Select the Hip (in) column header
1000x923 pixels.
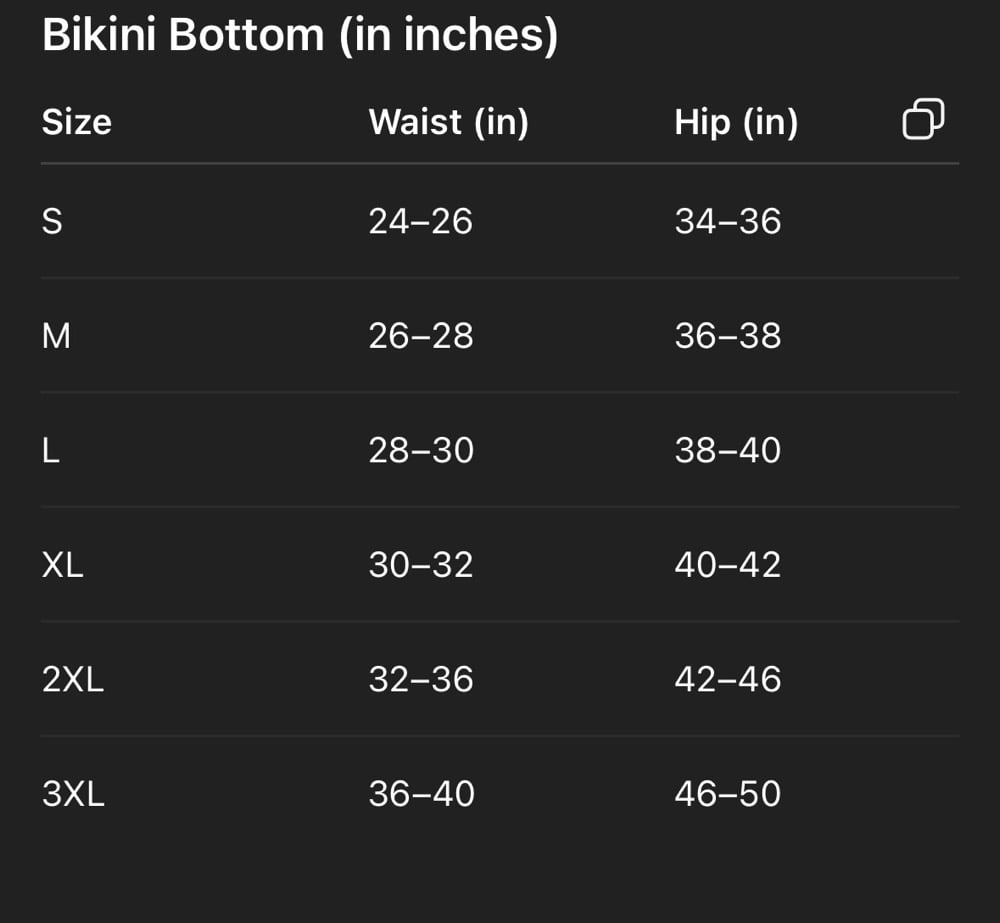pos(736,122)
